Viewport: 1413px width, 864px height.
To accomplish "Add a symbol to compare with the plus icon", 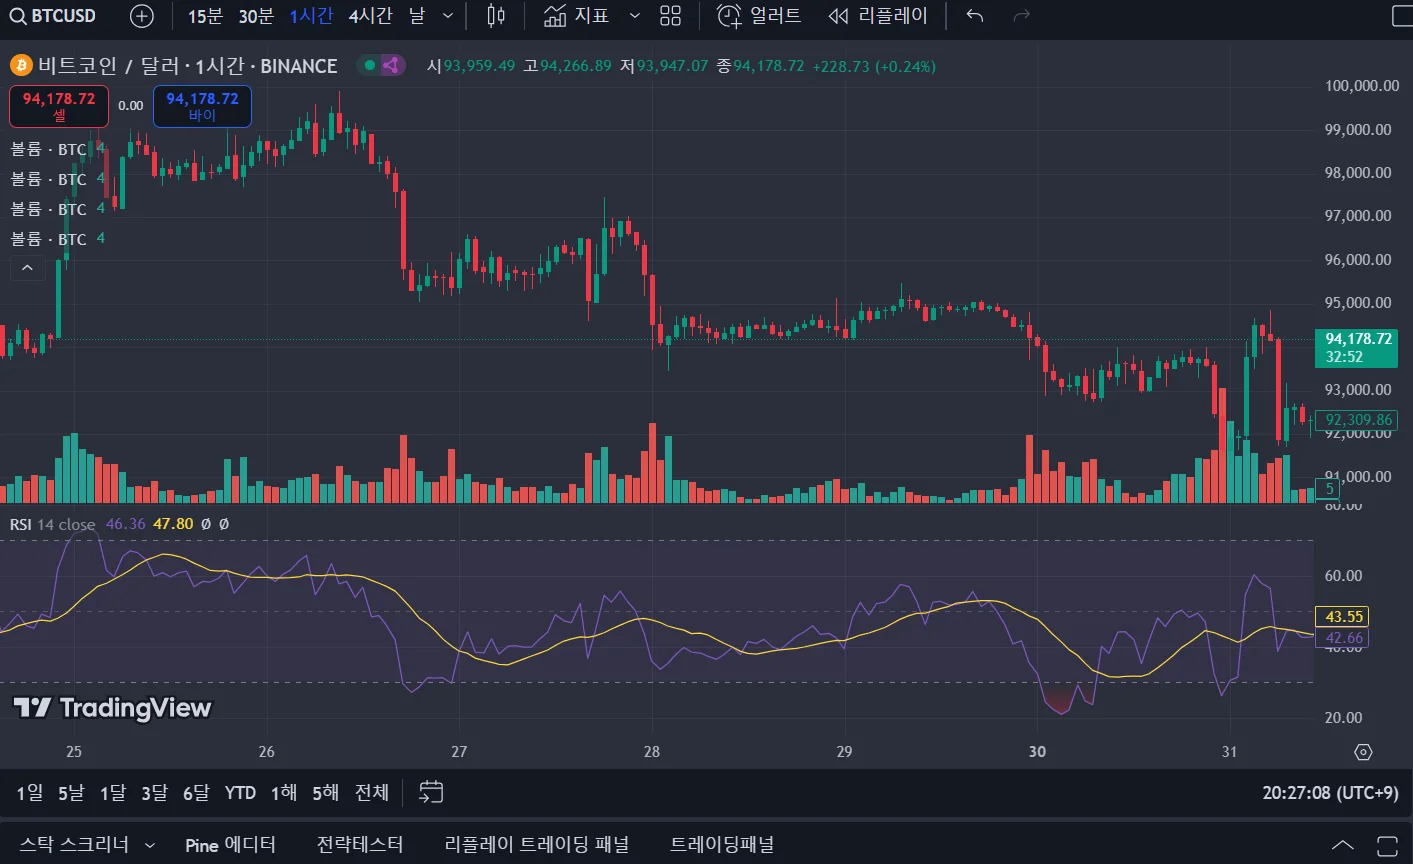I will coord(142,16).
